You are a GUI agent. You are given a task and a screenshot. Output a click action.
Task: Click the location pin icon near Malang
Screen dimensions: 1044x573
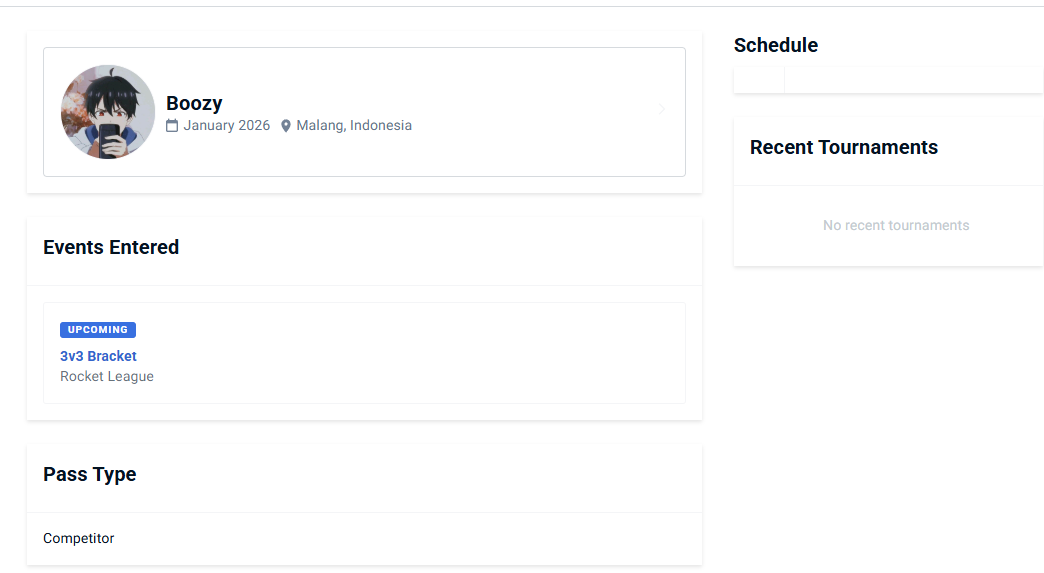pos(286,126)
